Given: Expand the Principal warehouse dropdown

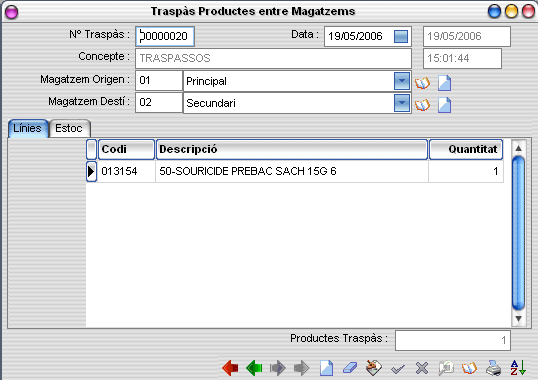Looking at the screenshot, I should pyautogui.click(x=401, y=81).
